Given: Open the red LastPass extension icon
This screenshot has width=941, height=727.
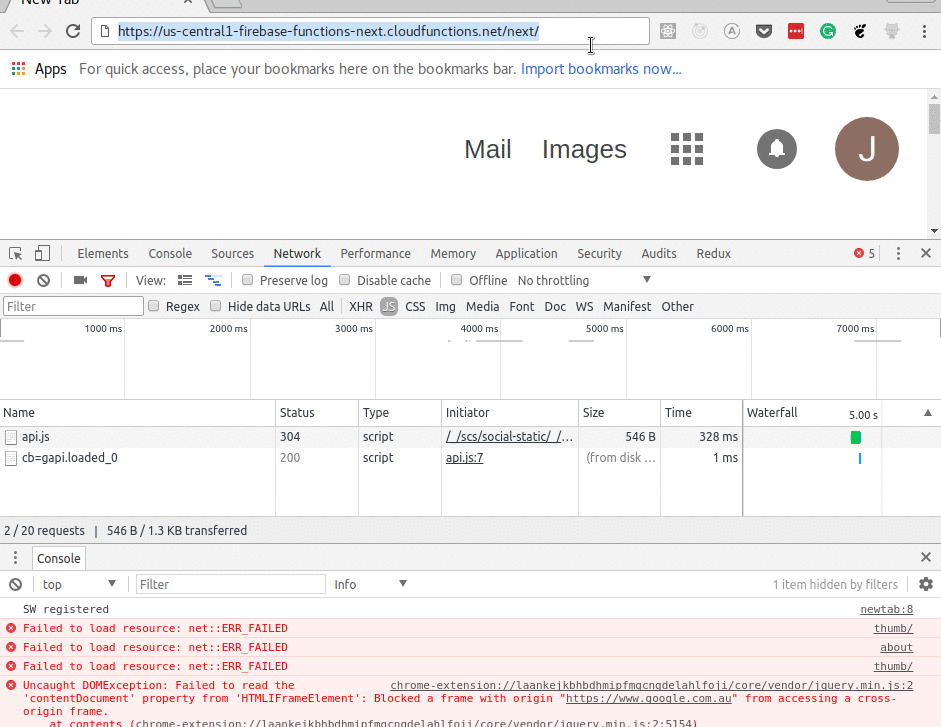Looking at the screenshot, I should [796, 31].
